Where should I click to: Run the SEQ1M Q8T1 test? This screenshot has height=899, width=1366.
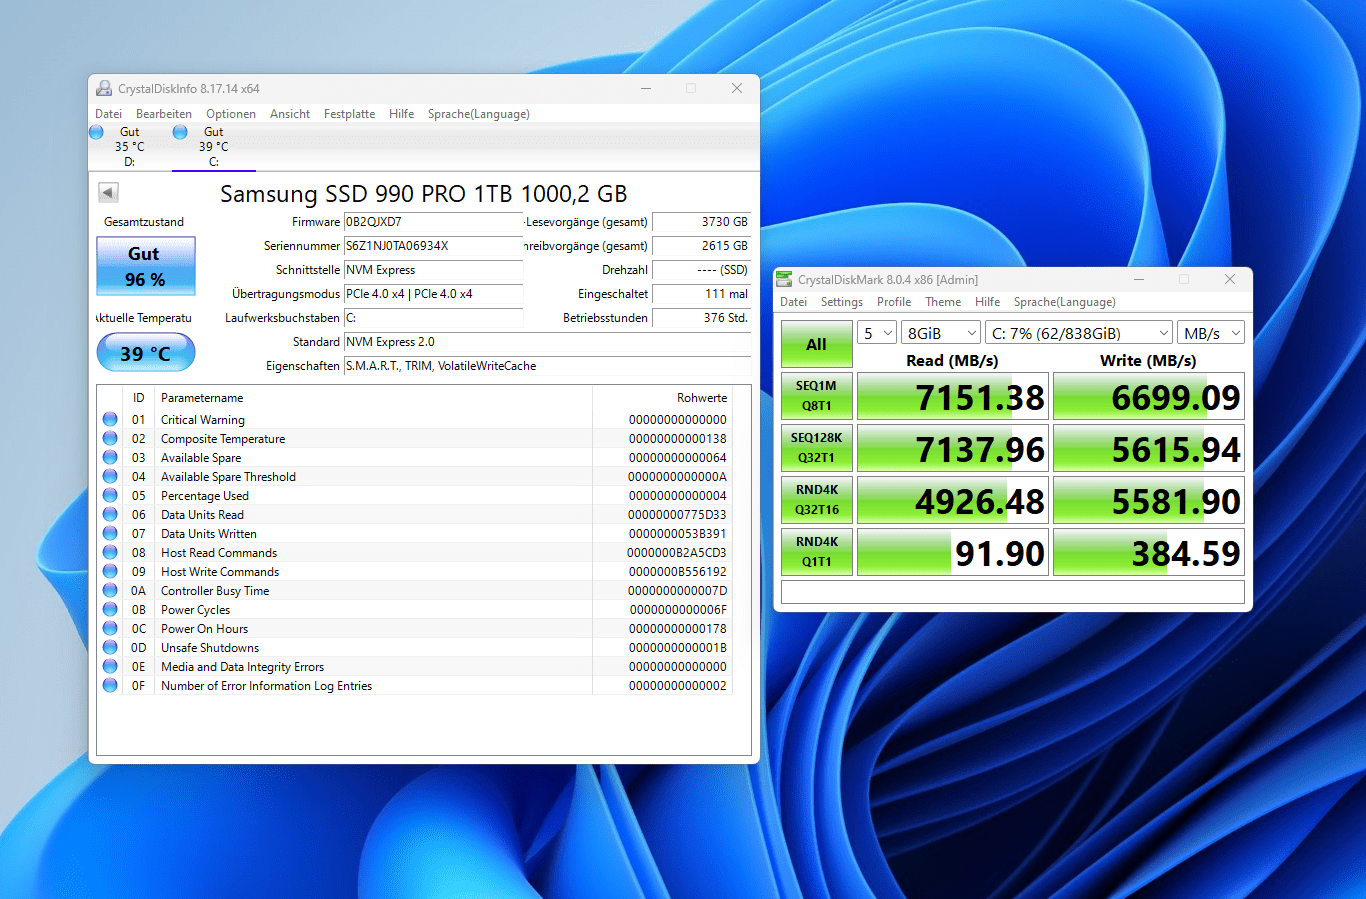(817, 396)
